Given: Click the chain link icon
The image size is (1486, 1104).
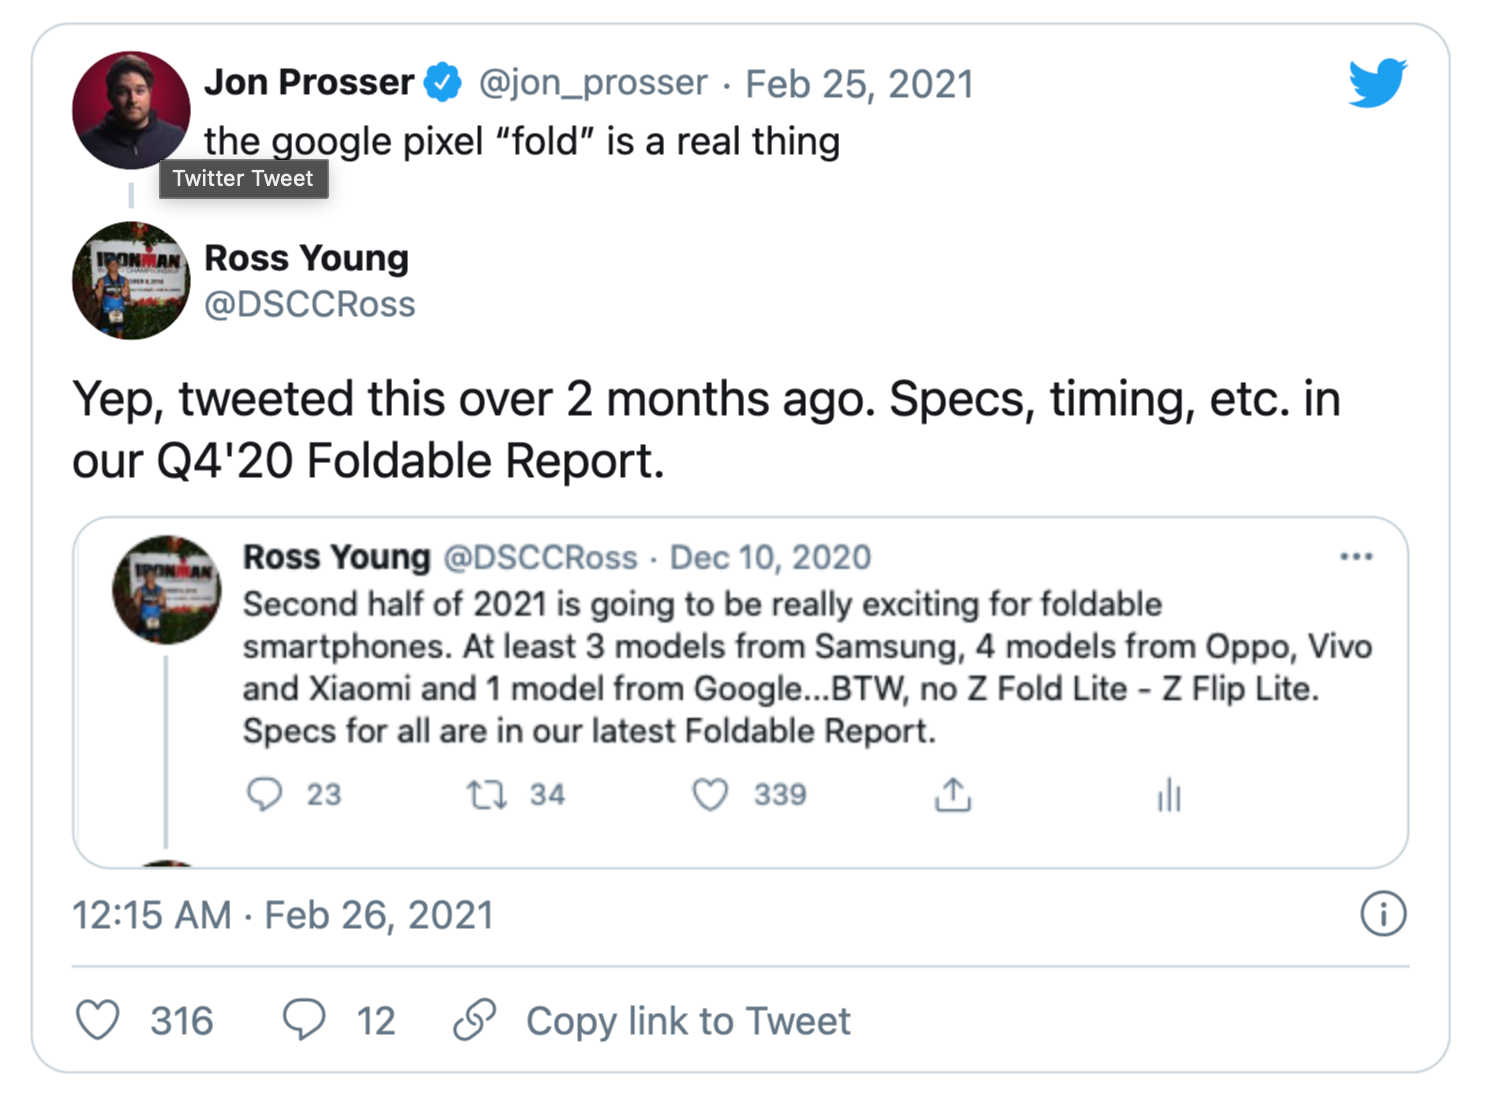Looking at the screenshot, I should coord(474,1021).
